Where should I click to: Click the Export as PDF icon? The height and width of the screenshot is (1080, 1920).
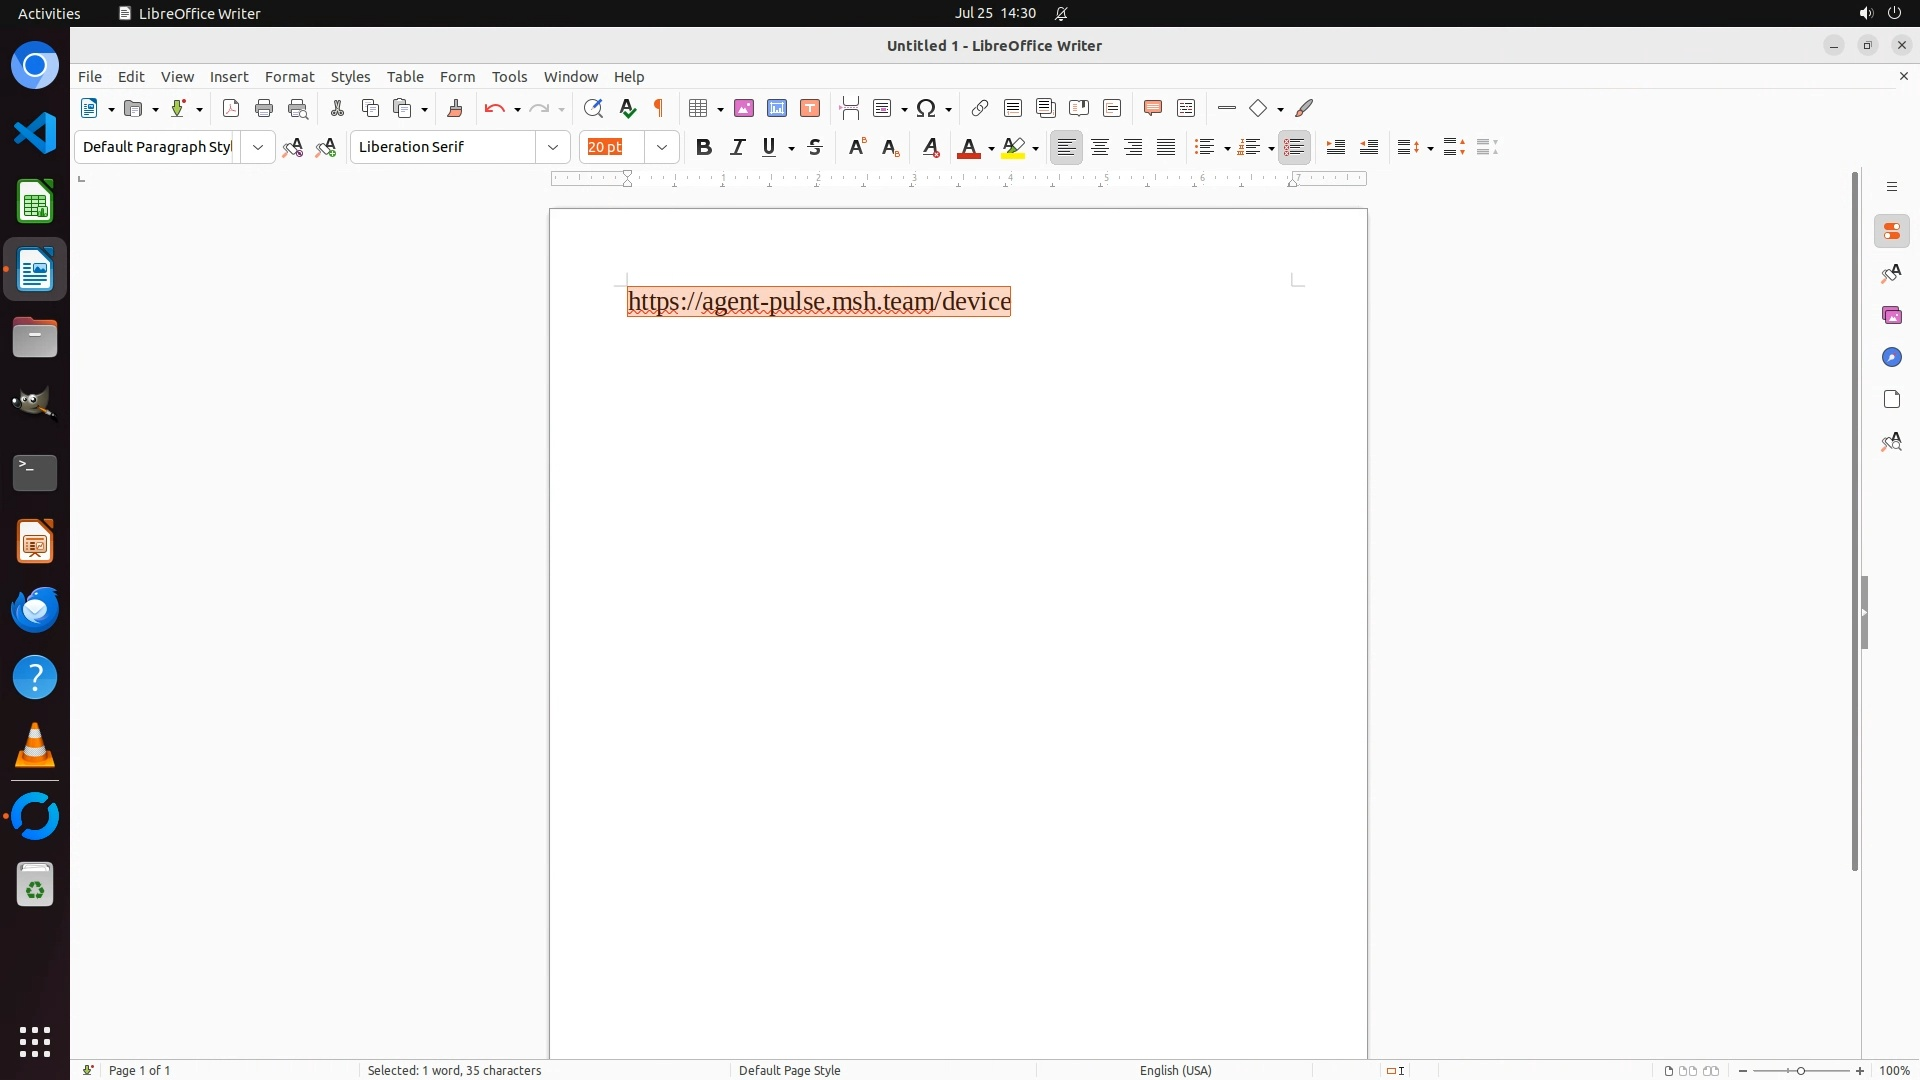pyautogui.click(x=231, y=108)
